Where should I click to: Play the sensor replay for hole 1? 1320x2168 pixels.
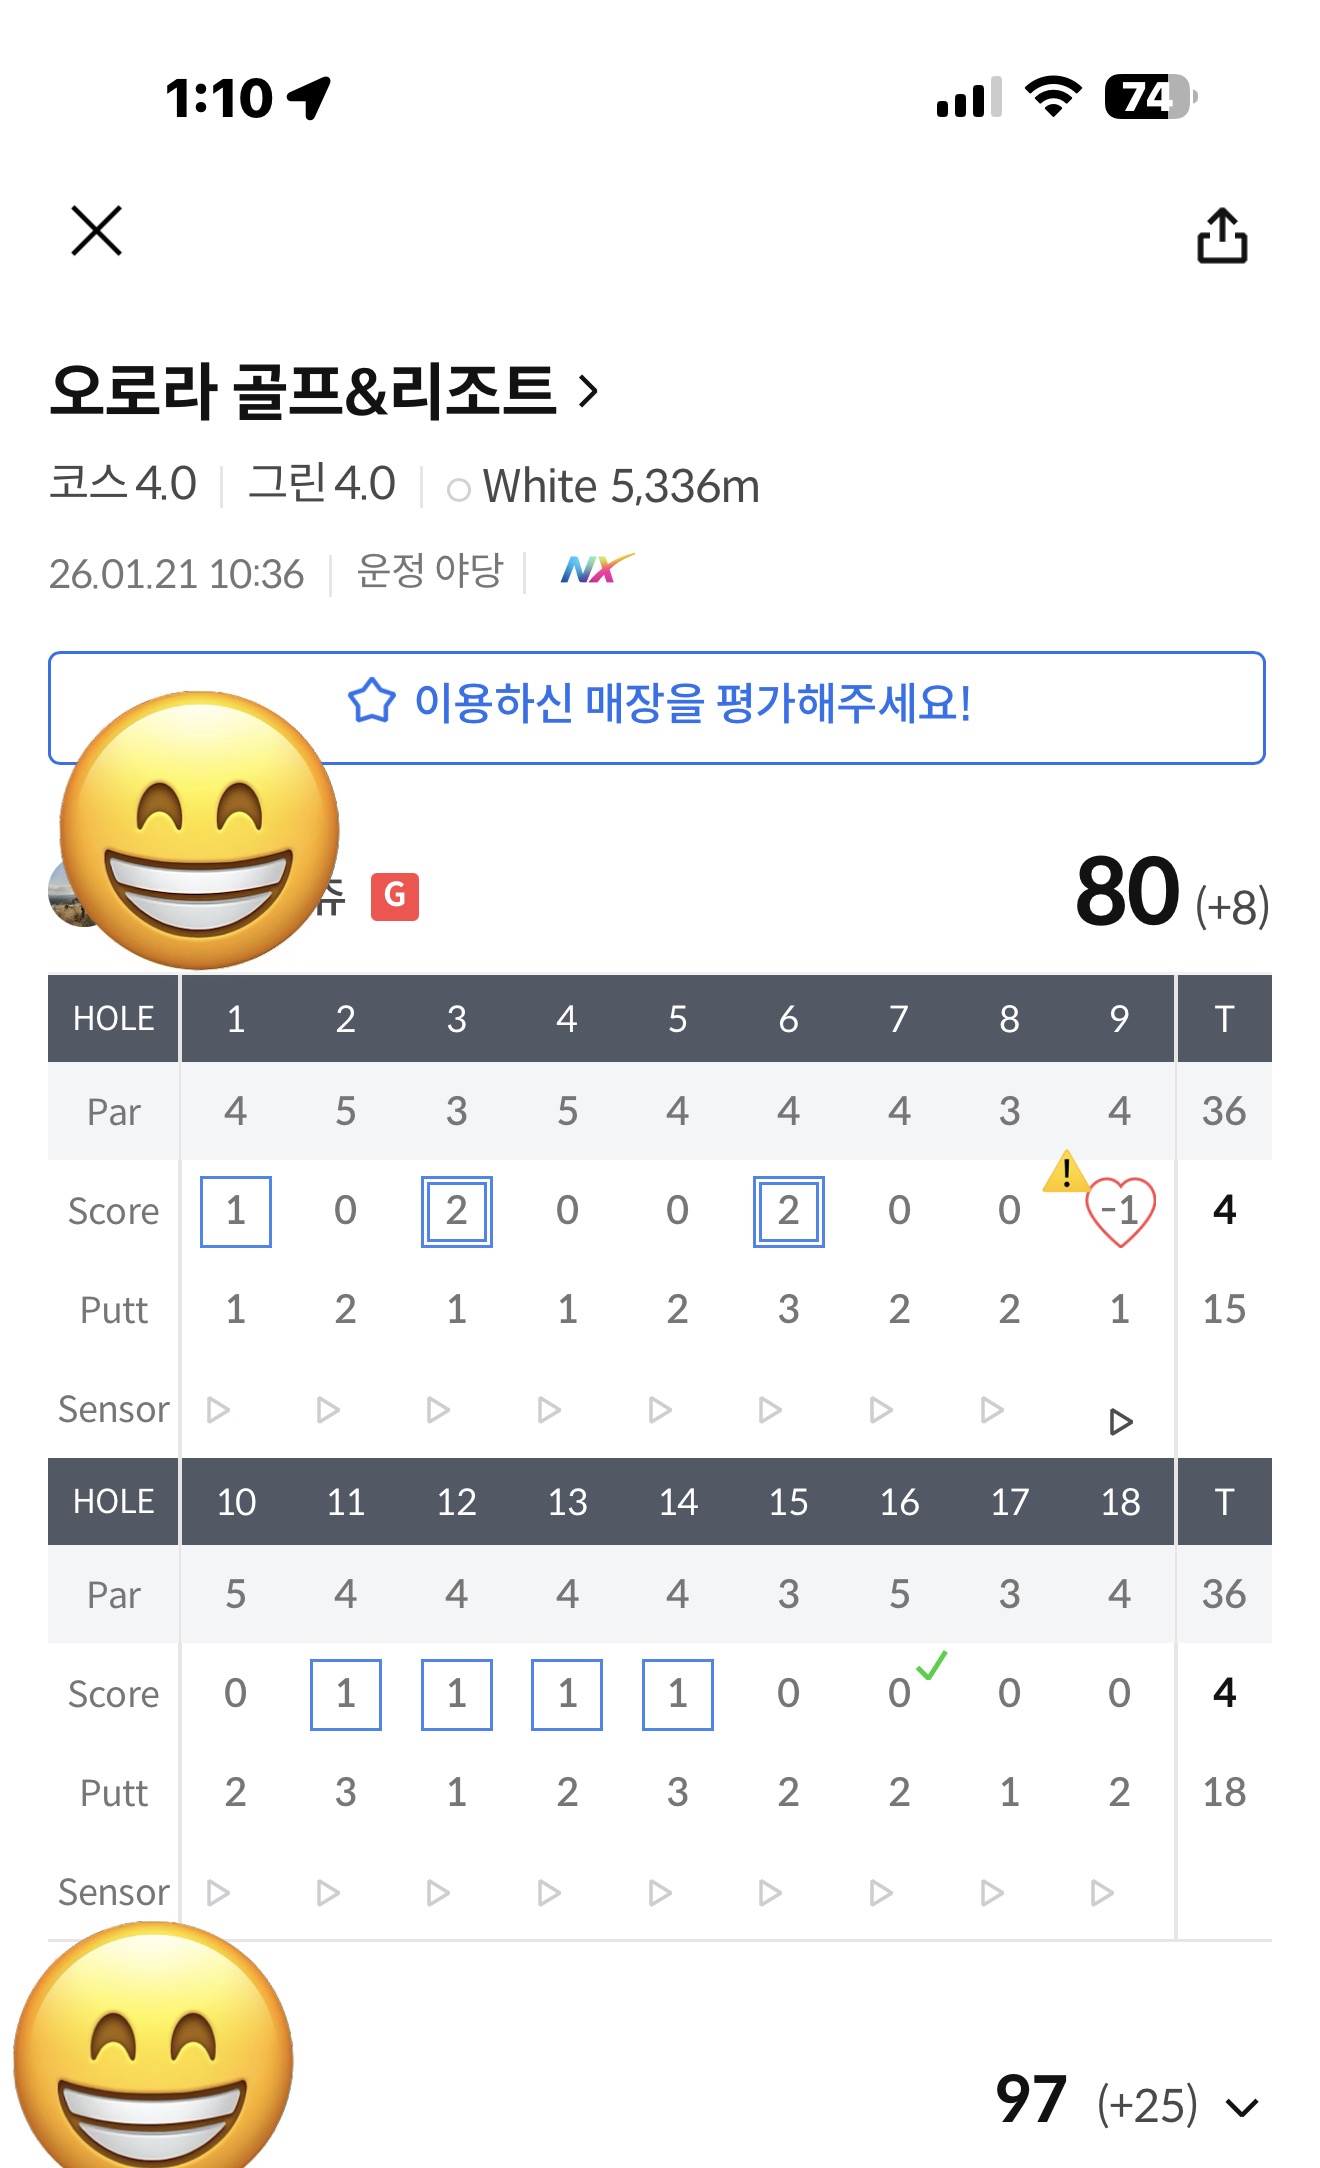(218, 1410)
